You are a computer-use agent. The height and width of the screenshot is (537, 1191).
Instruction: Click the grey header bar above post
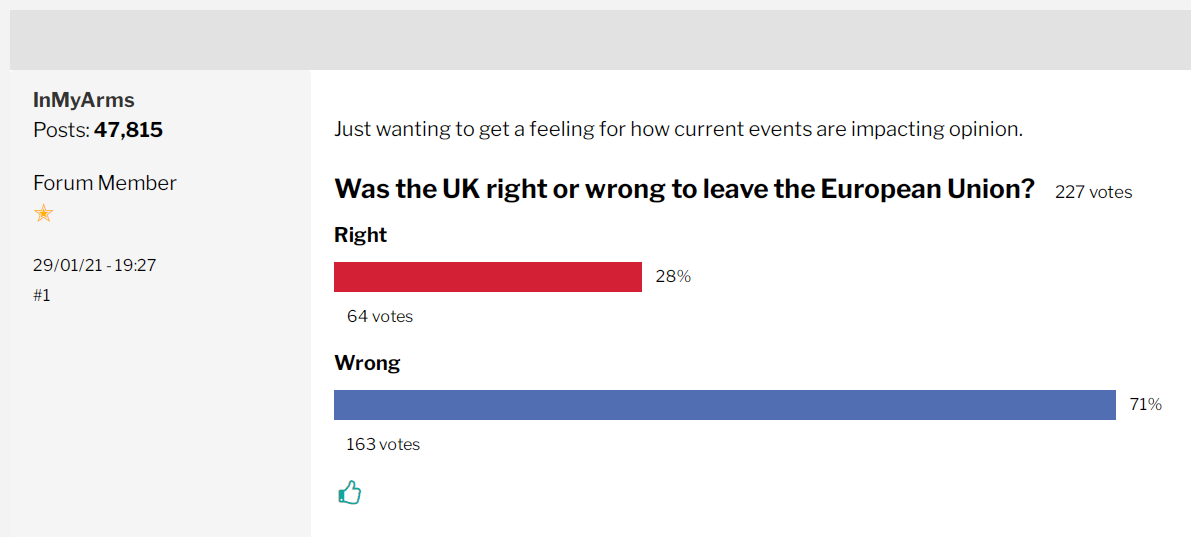coord(600,39)
